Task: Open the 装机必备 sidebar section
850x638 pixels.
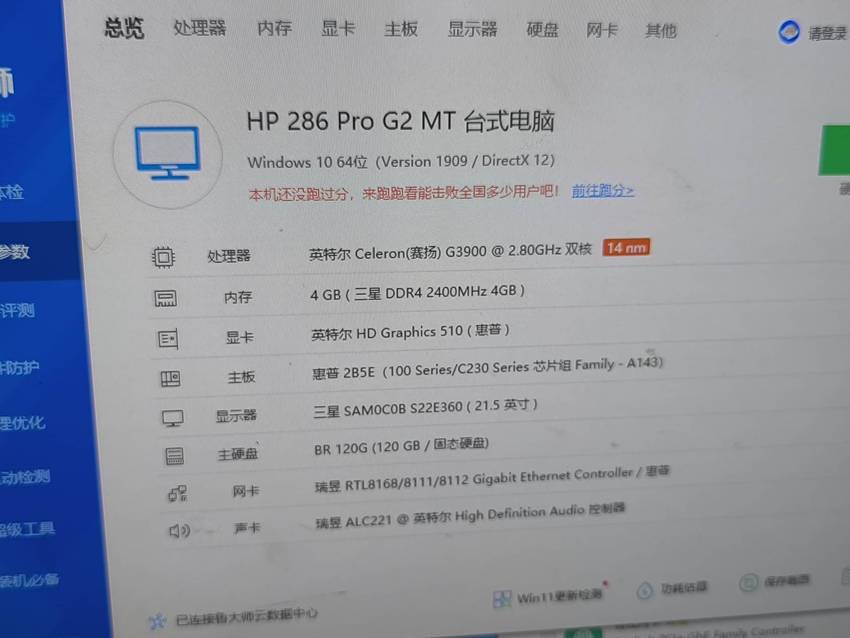Action: pyautogui.click(x=29, y=581)
